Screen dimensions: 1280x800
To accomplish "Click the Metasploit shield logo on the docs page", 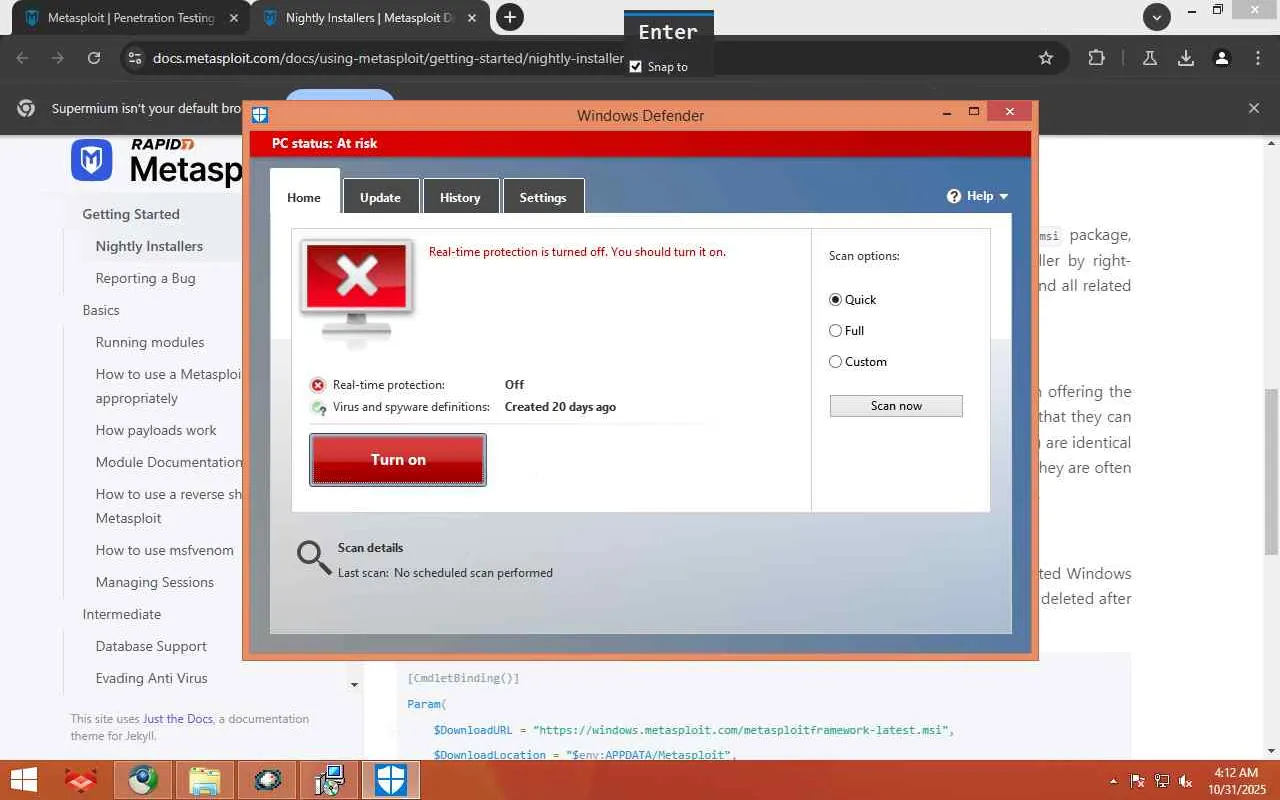I will click(x=92, y=160).
